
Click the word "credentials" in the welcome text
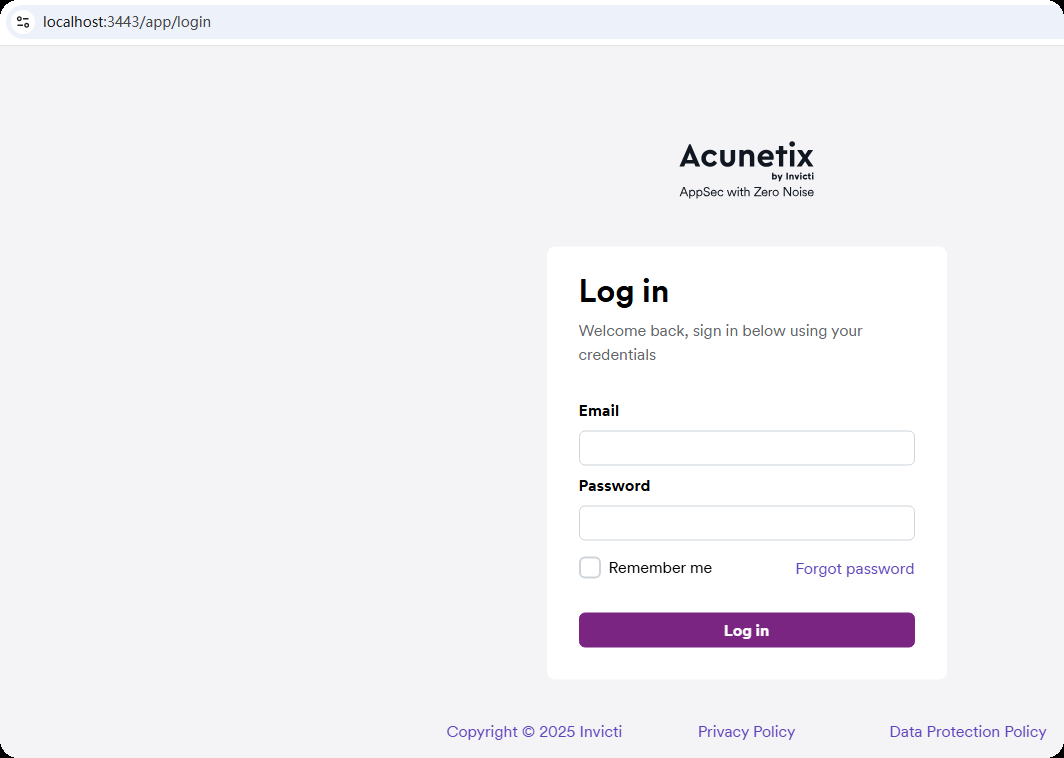[x=617, y=355]
